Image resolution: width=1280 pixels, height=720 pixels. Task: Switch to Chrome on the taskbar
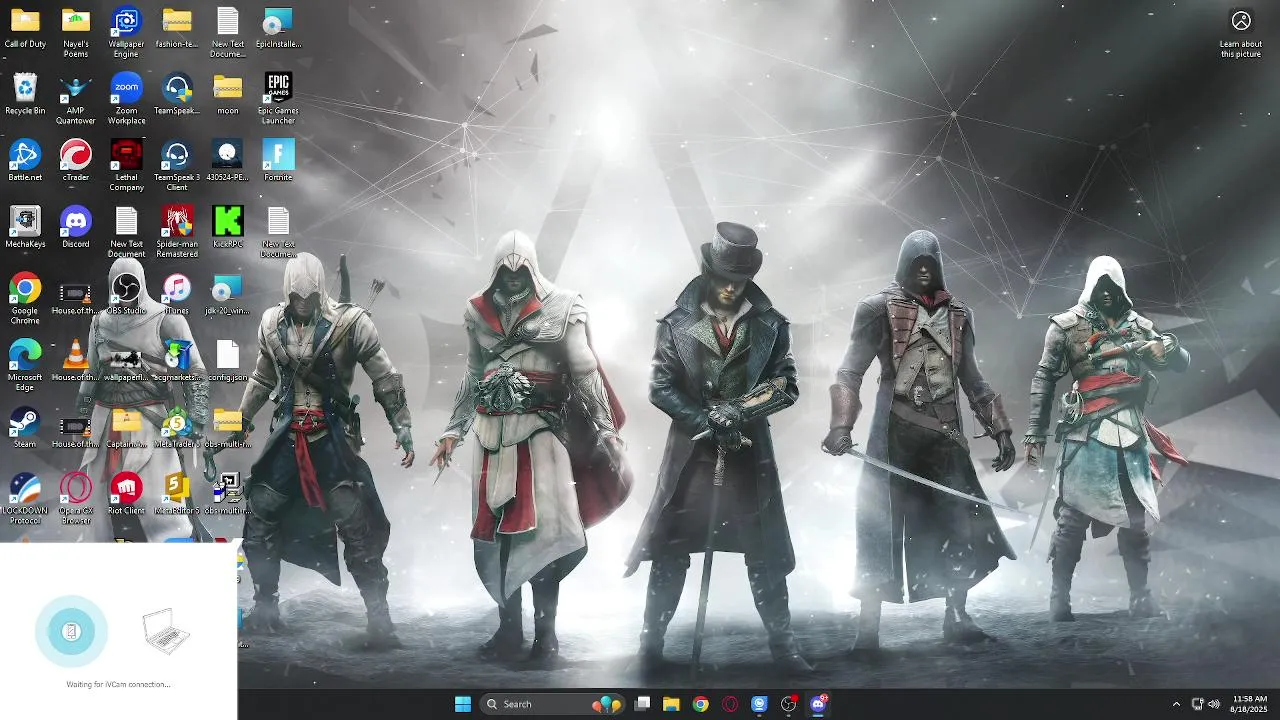[701, 704]
